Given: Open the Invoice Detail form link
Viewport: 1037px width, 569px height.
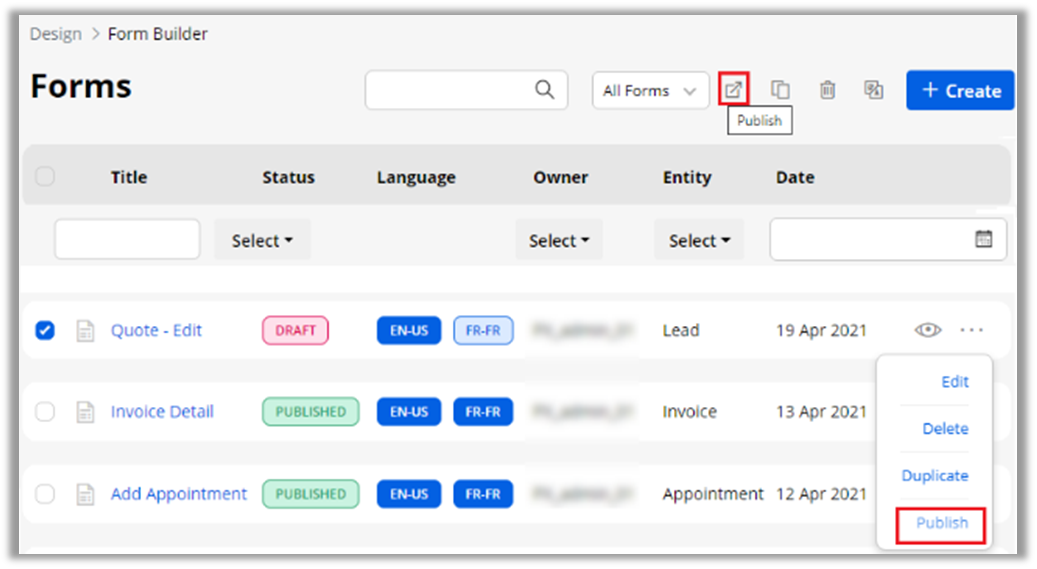Looking at the screenshot, I should (x=162, y=412).
